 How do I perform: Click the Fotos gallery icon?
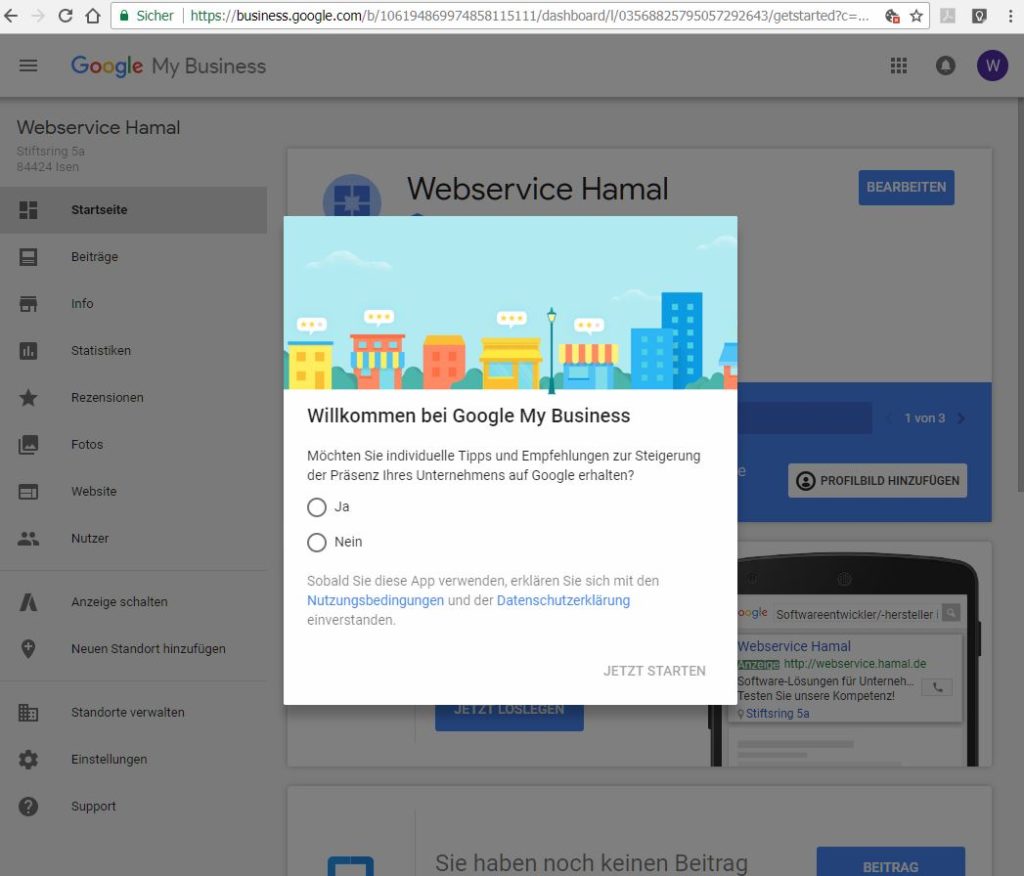coord(28,445)
